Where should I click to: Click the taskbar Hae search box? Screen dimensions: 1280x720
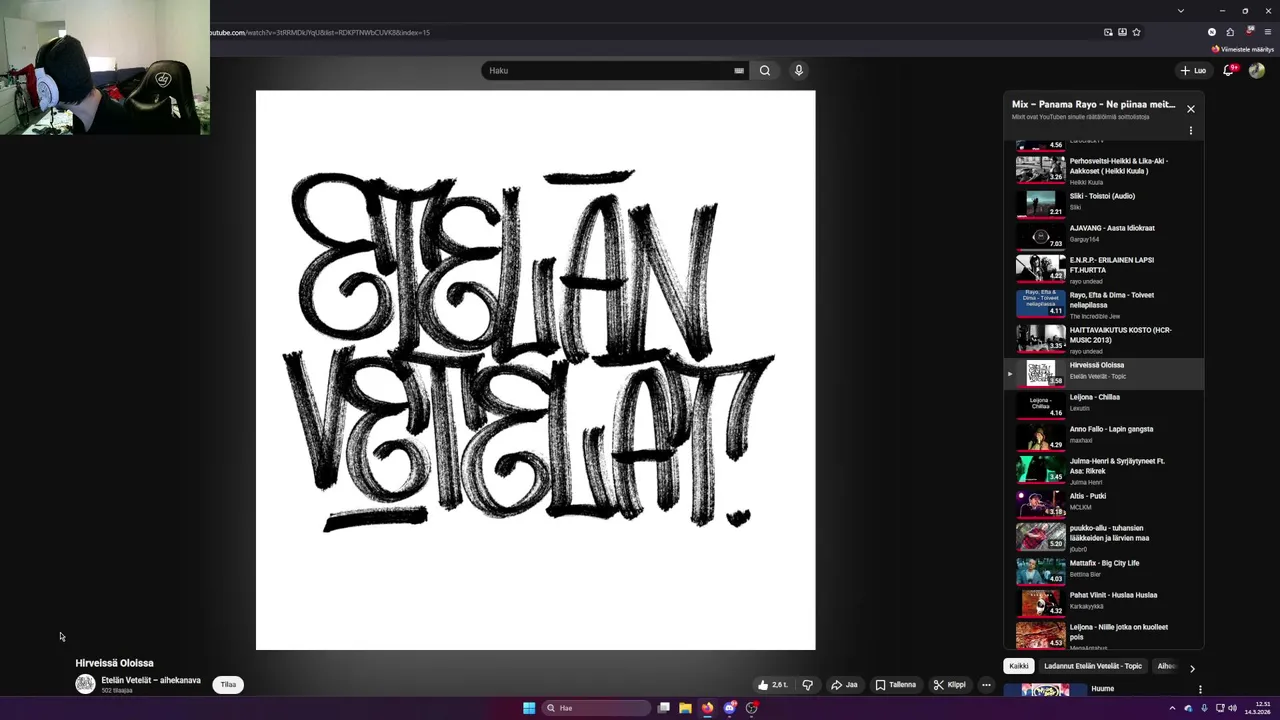[597, 708]
